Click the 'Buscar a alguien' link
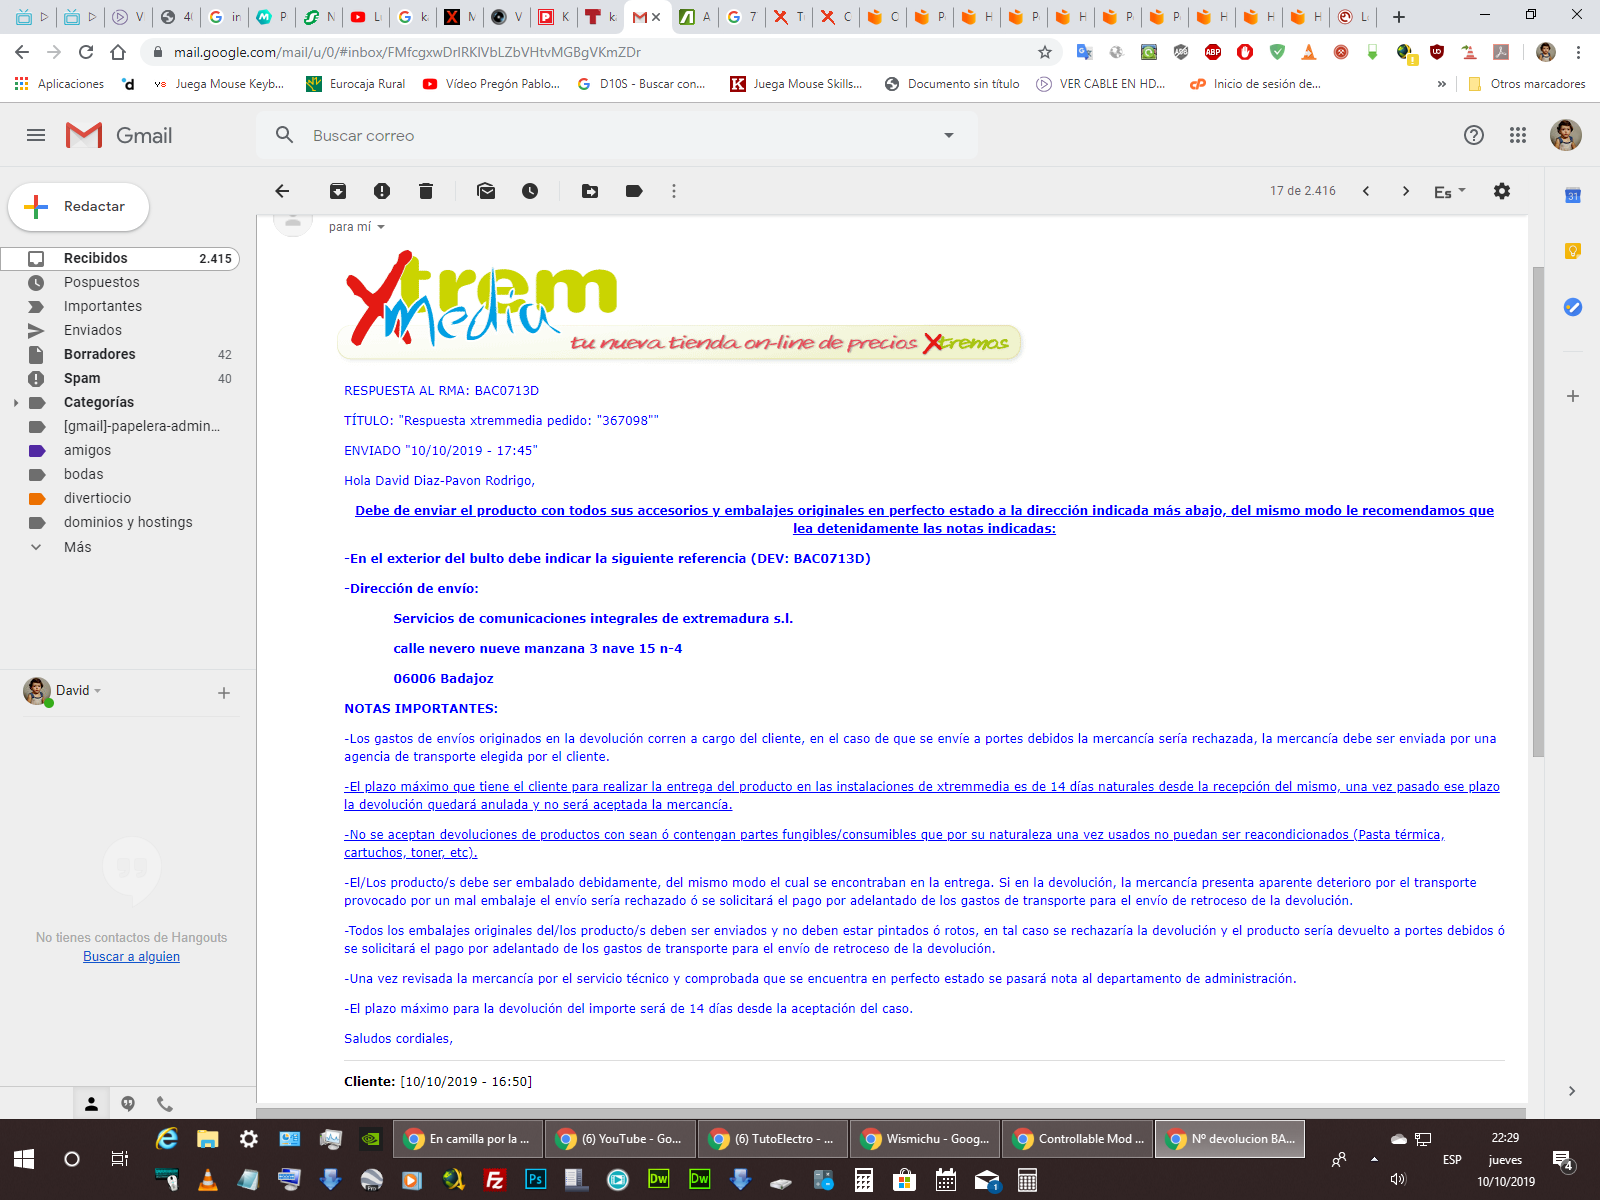This screenshot has width=1600, height=1200. 131,957
